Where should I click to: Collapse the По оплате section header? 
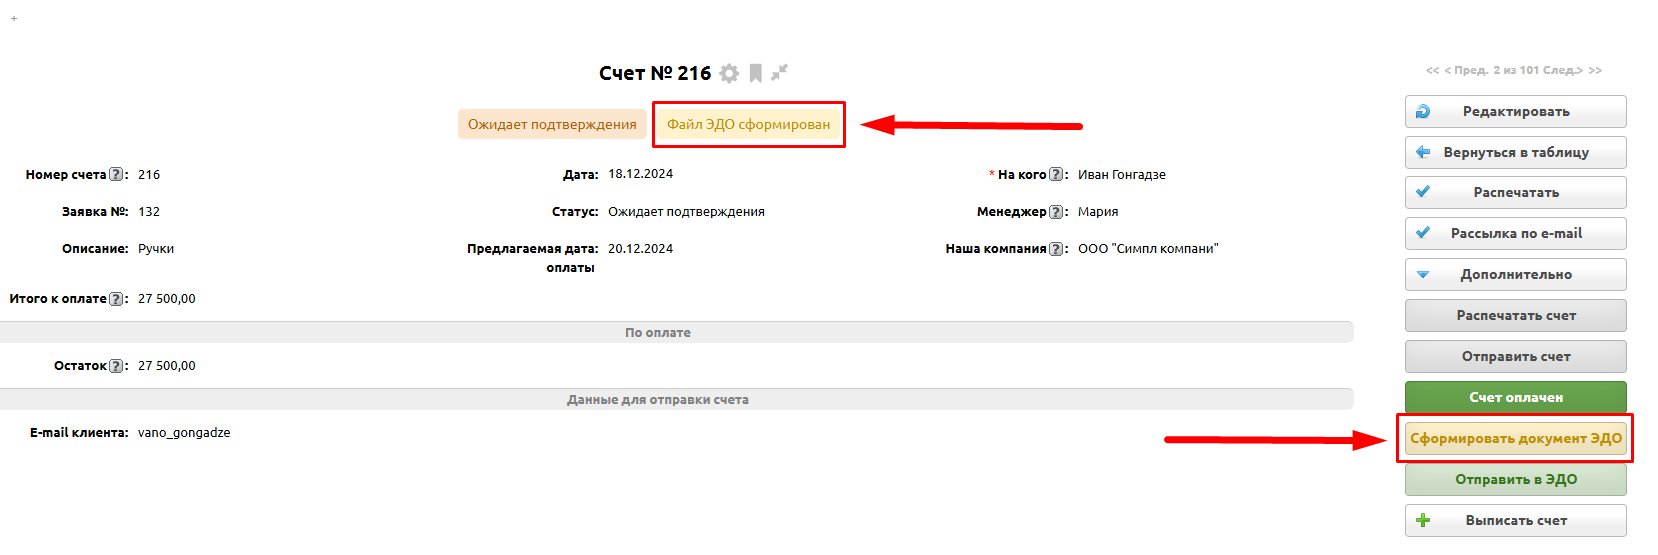(x=657, y=333)
